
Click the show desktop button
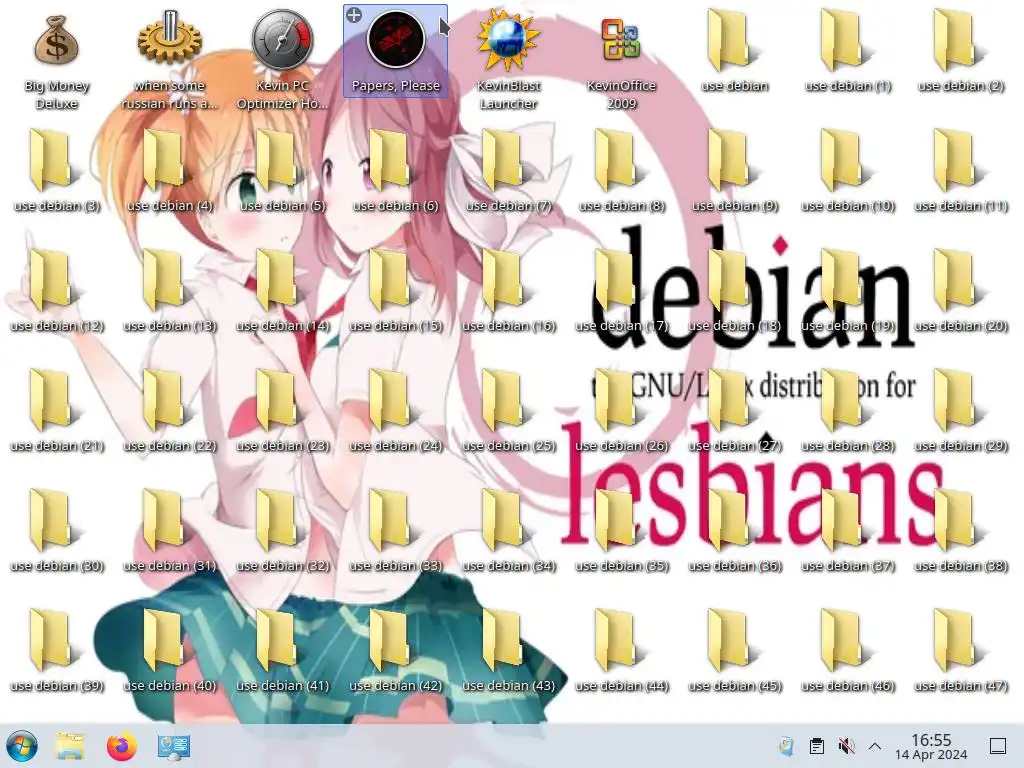(x=998, y=746)
